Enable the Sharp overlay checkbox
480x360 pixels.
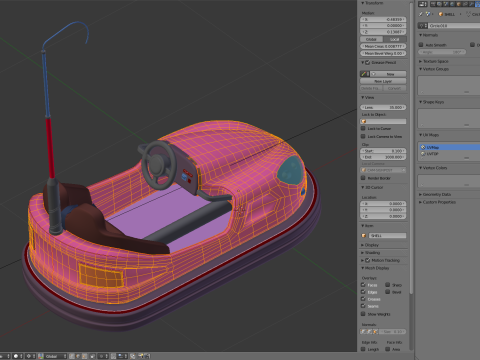point(388,285)
